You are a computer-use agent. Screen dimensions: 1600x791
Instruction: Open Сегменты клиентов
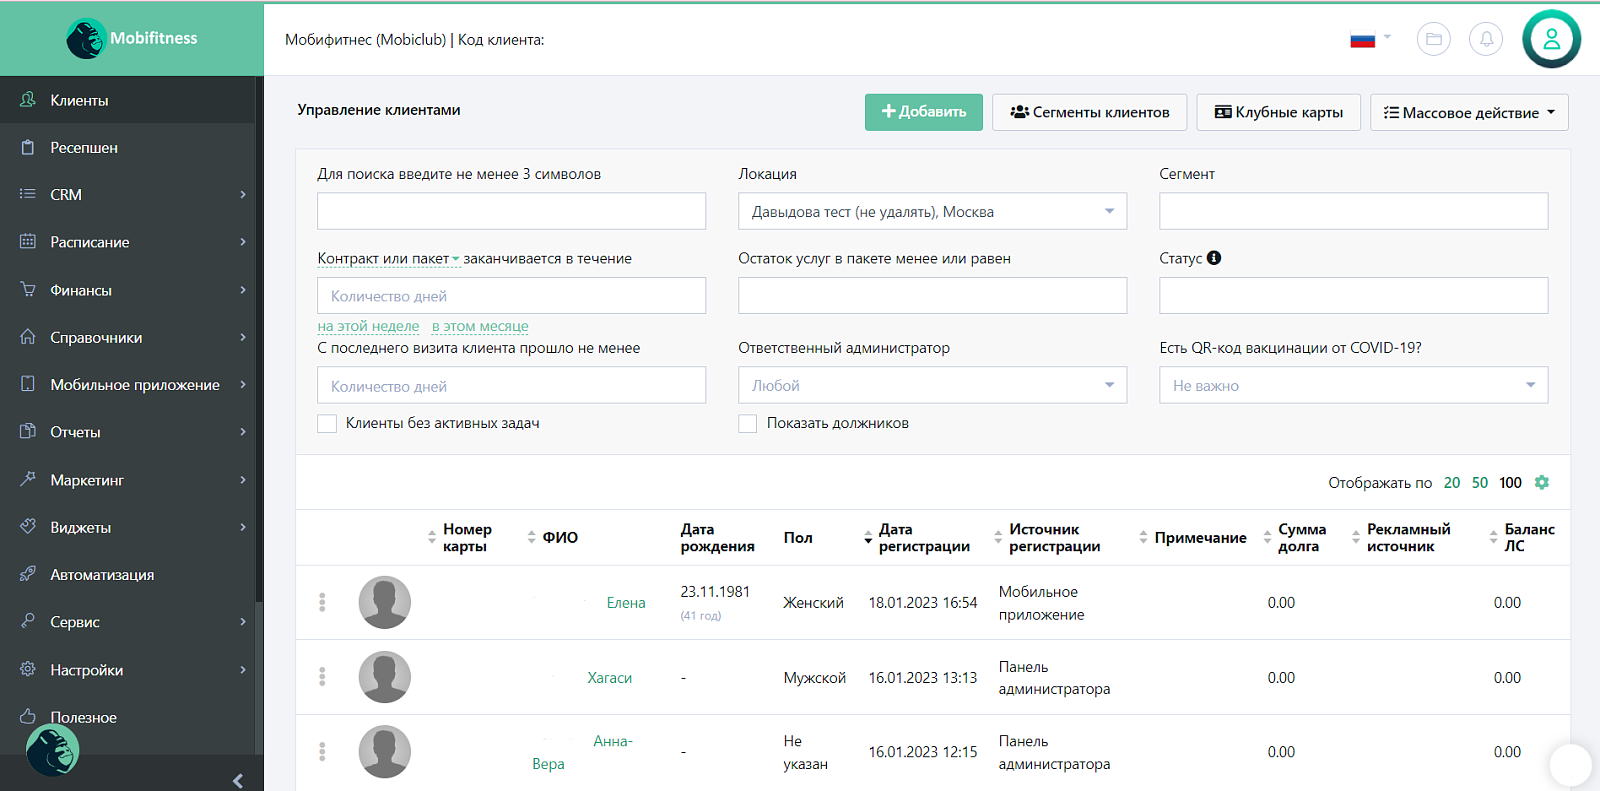[x=1090, y=112]
